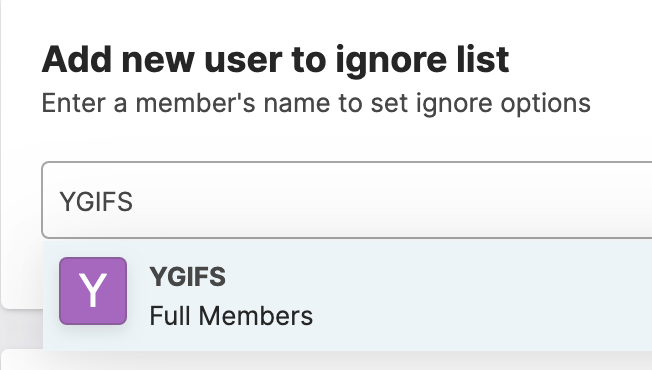The width and height of the screenshot is (652, 370).
Task: Select the purple Y avatar icon
Action: click(x=93, y=291)
